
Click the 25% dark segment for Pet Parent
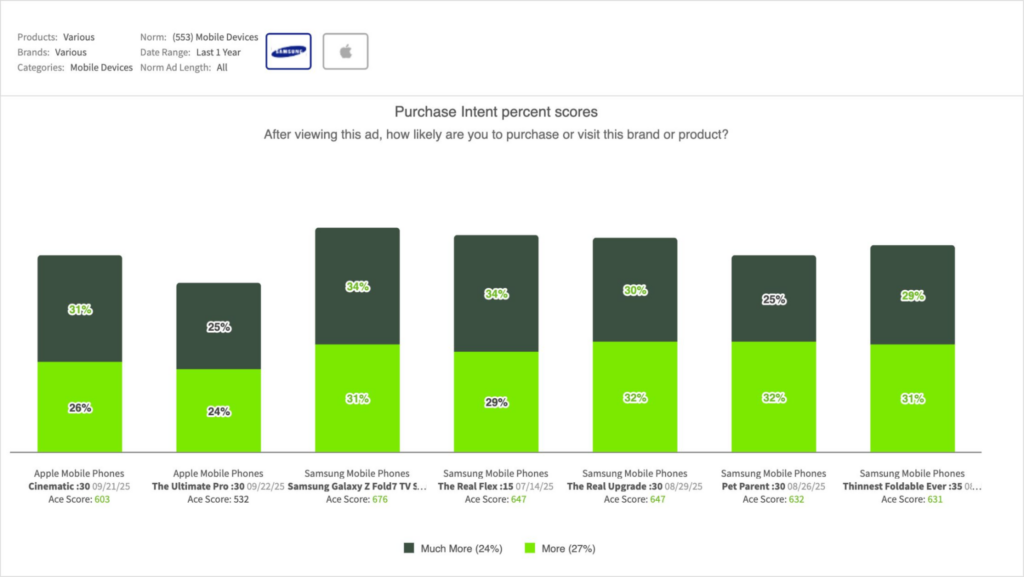pos(773,299)
